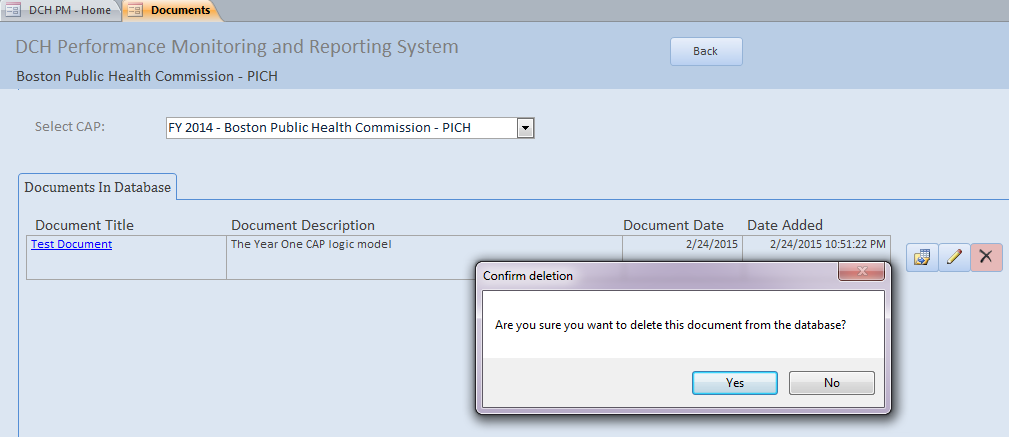This screenshot has height=437, width=1009.
Task: Cancel deletion with the No button
Action: click(831, 383)
